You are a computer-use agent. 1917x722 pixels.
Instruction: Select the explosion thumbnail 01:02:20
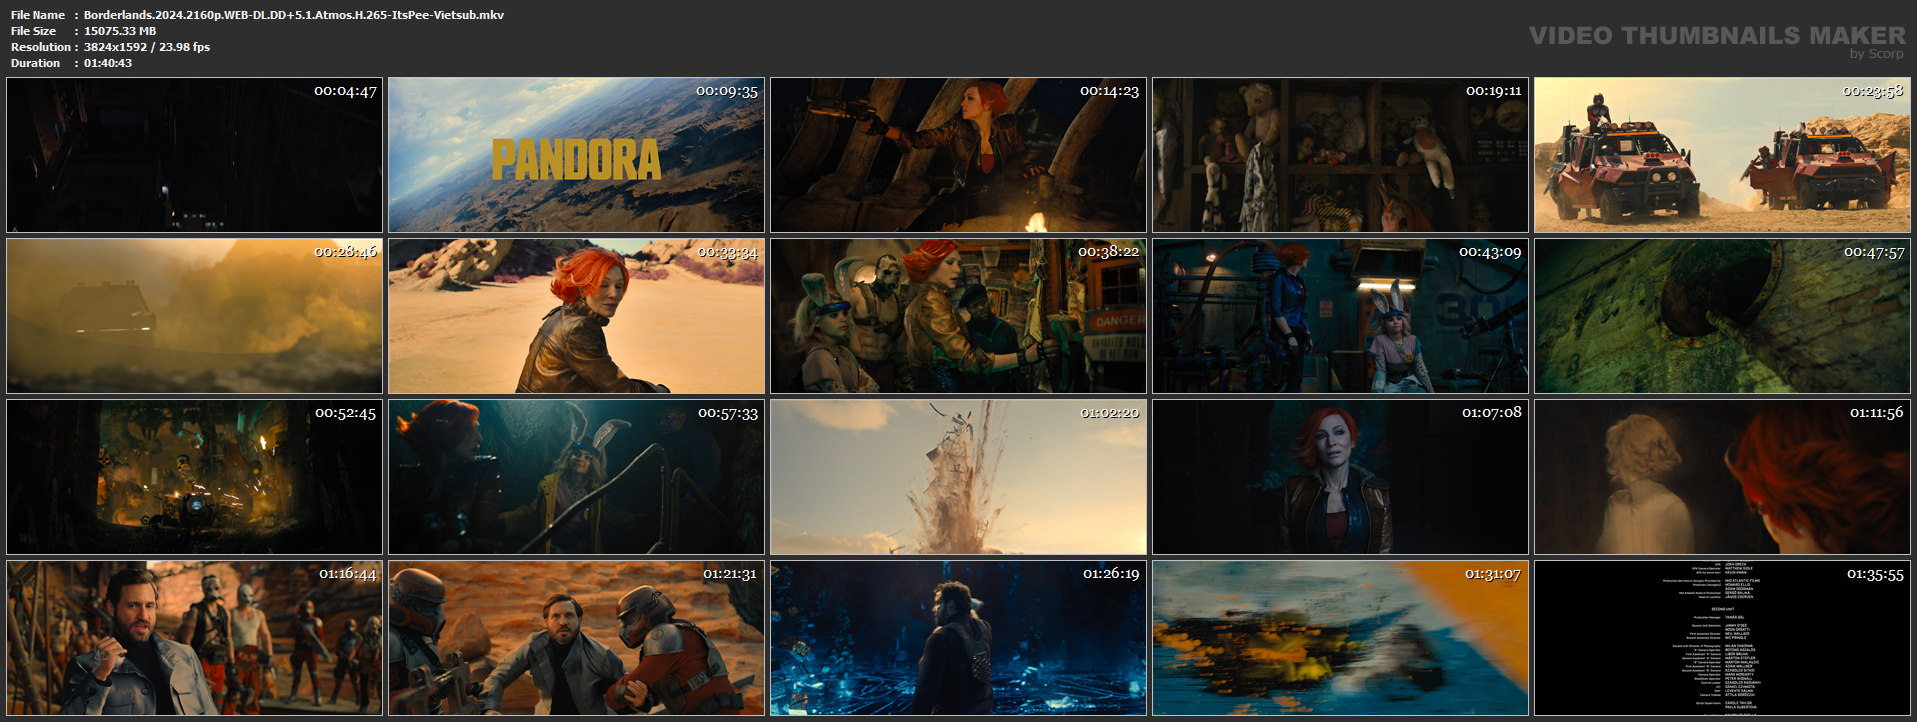pos(958,477)
